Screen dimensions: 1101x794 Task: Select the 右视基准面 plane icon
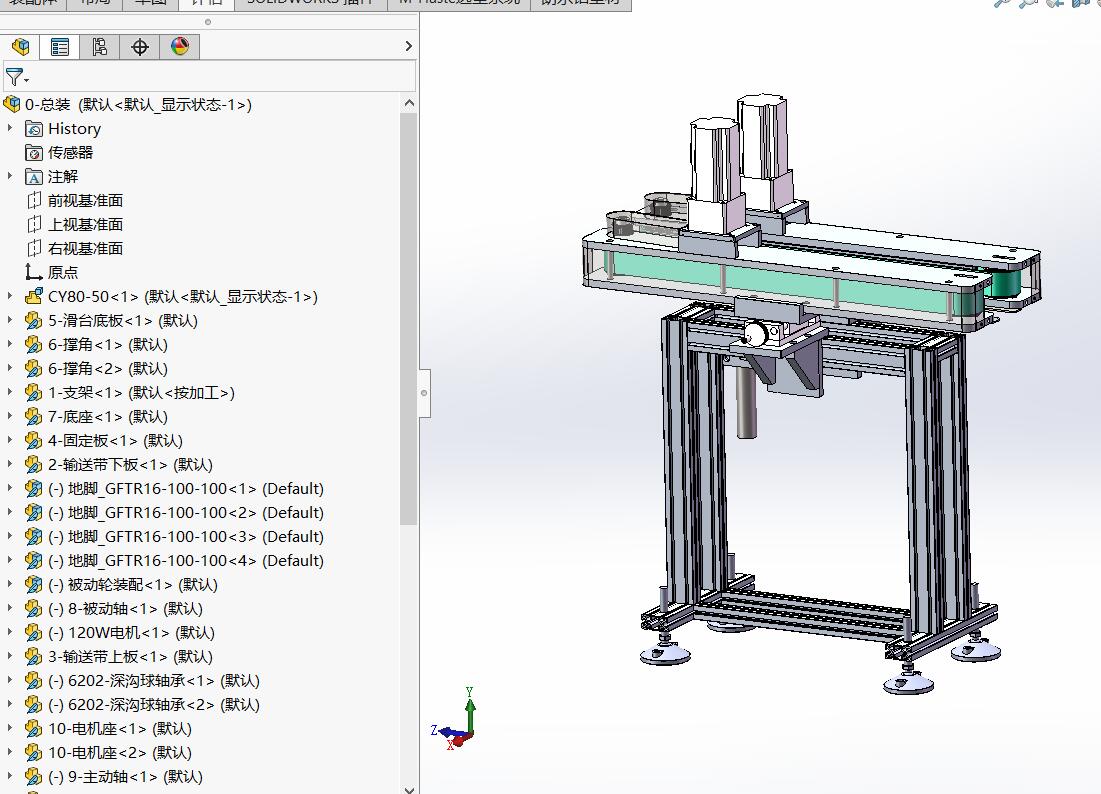click(34, 249)
